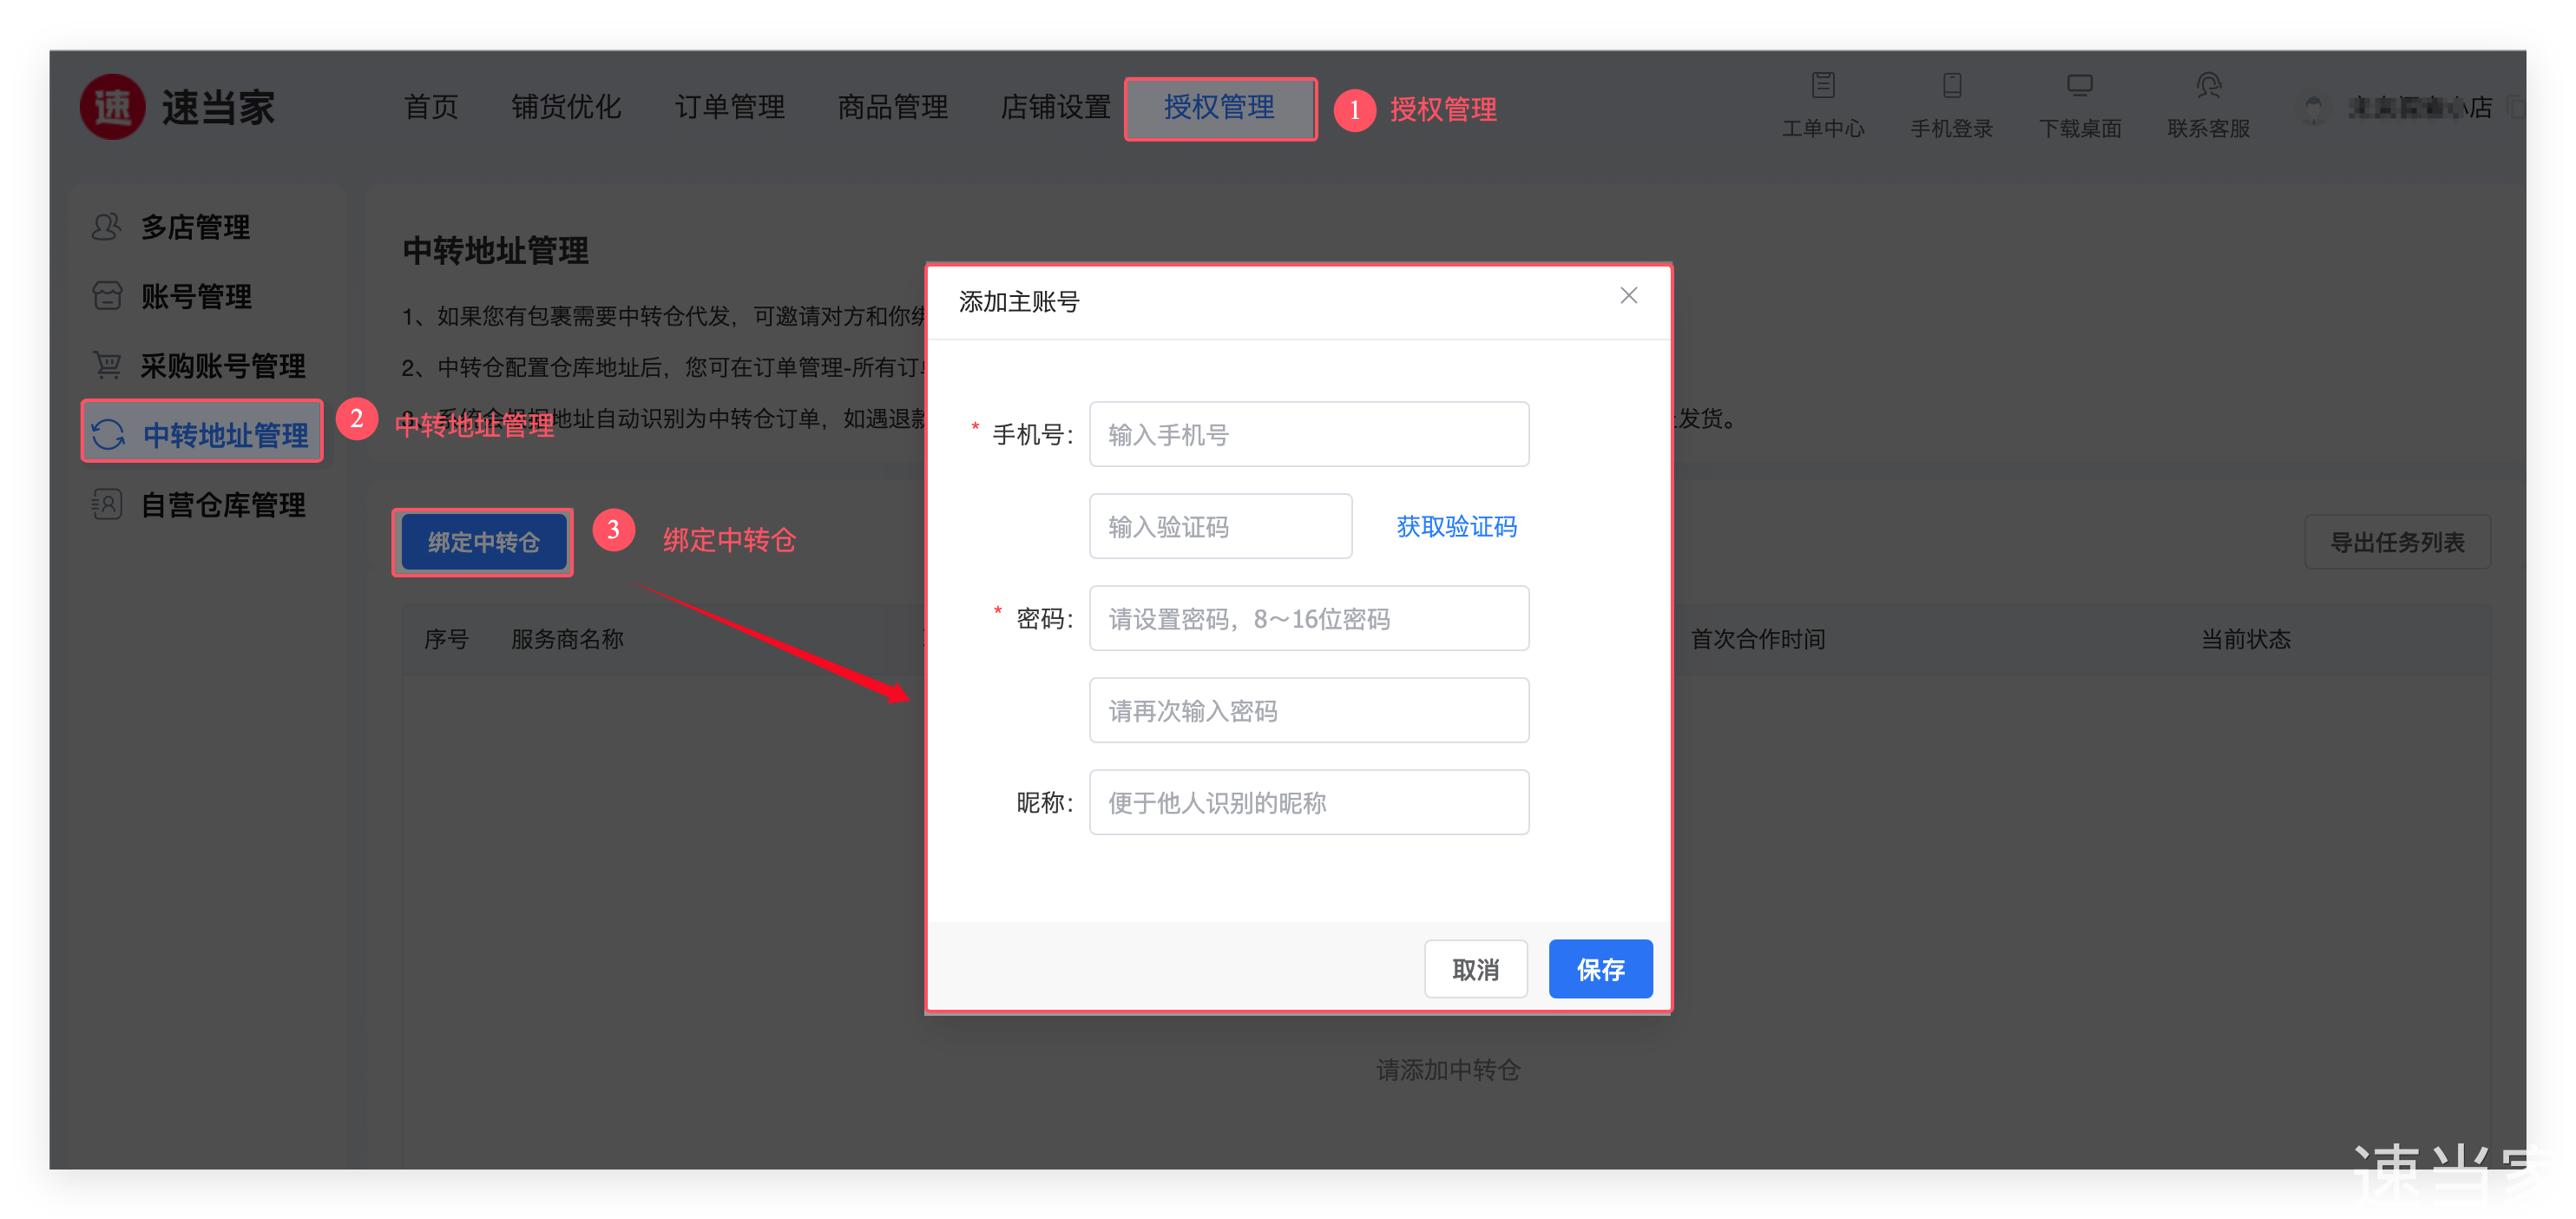This screenshot has height=1219, width=2576.
Task: Click the 多店管理 sidebar icon
Action: 106,227
